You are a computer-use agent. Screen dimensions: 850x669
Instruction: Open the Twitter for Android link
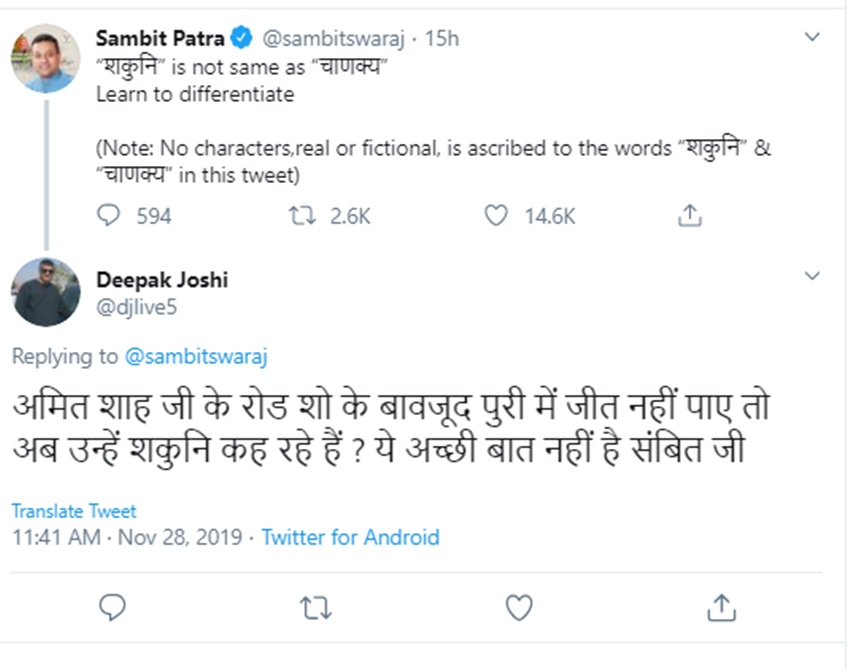pyautogui.click(x=350, y=537)
